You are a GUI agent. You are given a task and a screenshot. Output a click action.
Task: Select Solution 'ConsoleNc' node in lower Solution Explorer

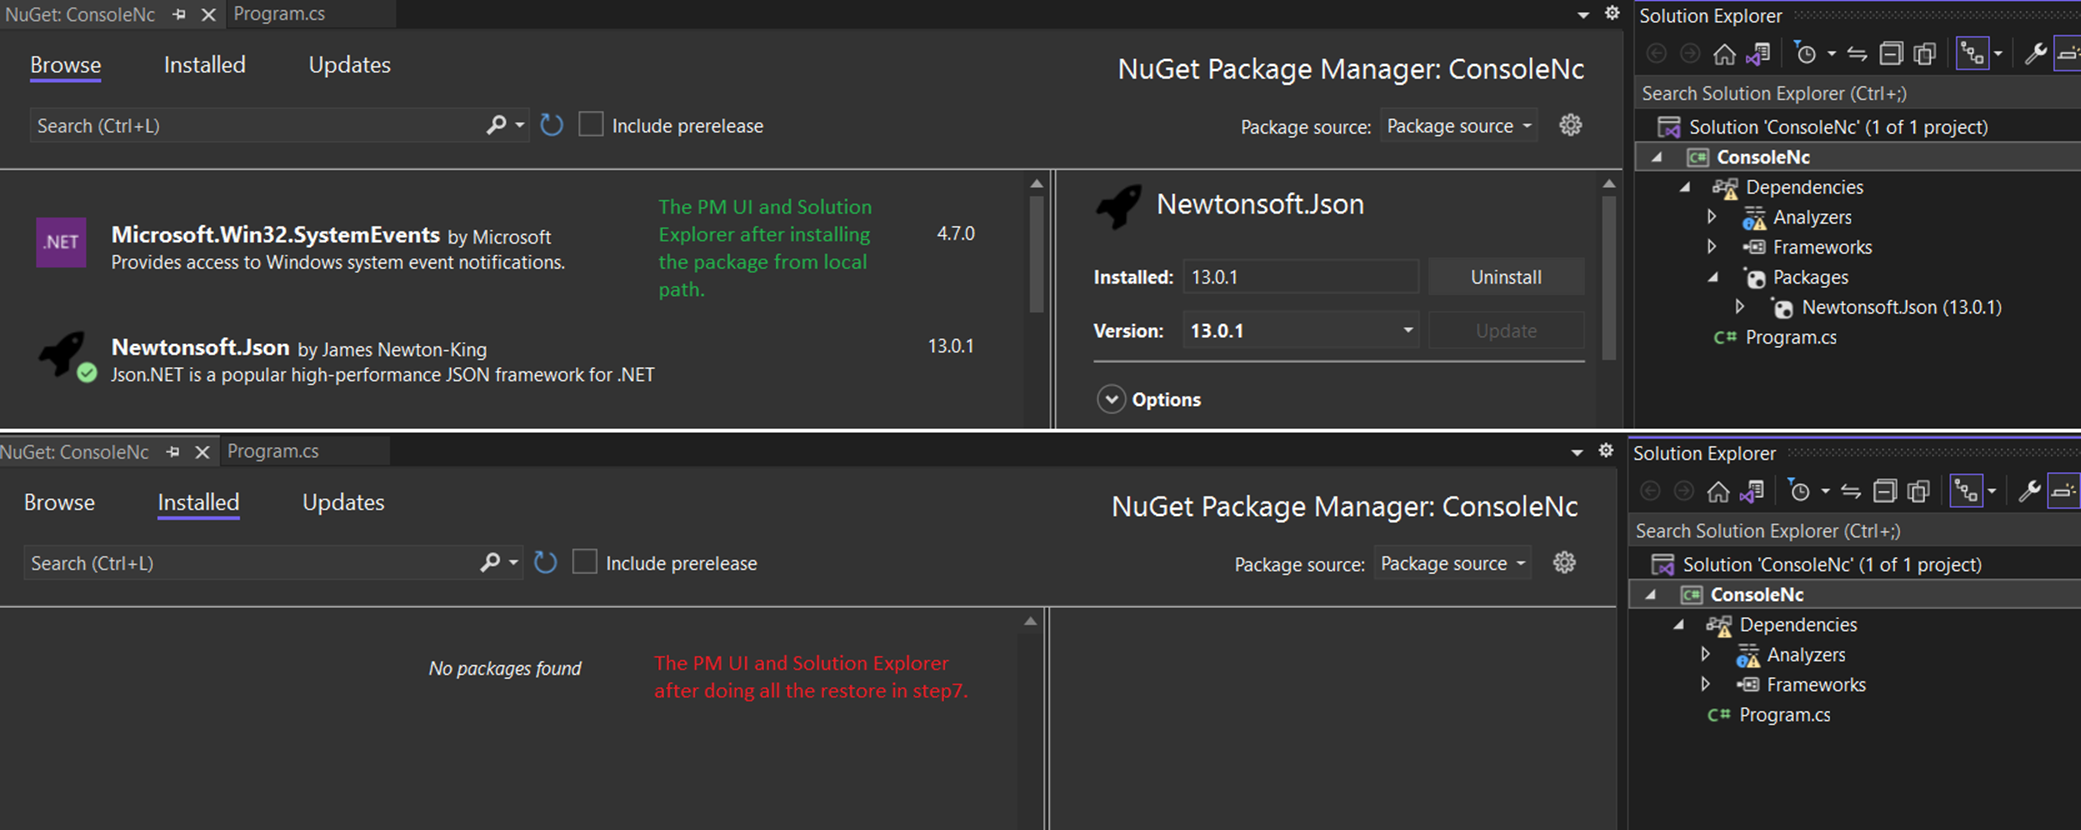pos(1831,564)
